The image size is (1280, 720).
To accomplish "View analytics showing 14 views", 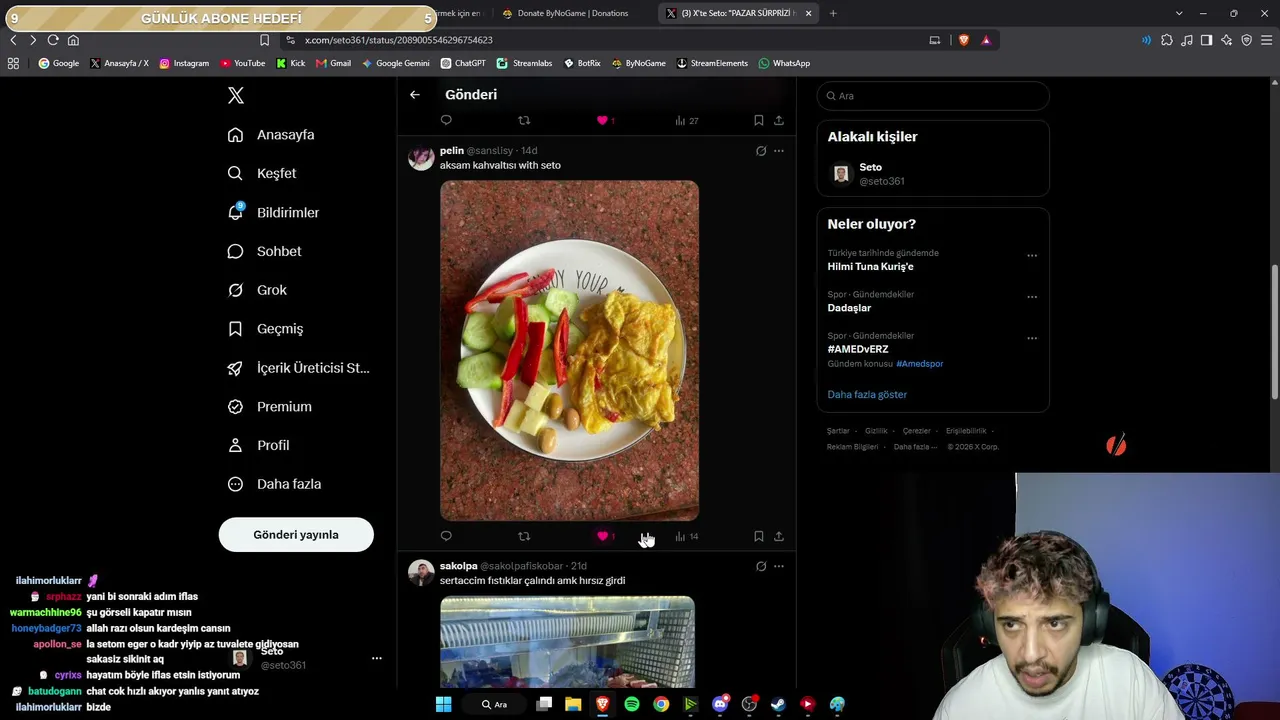I will [x=686, y=536].
